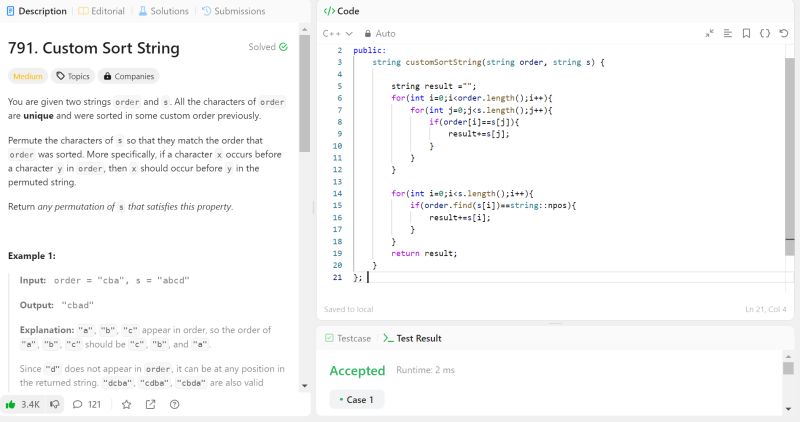Click the share link icon
This screenshot has height=422, width=800.
pos(151,404)
